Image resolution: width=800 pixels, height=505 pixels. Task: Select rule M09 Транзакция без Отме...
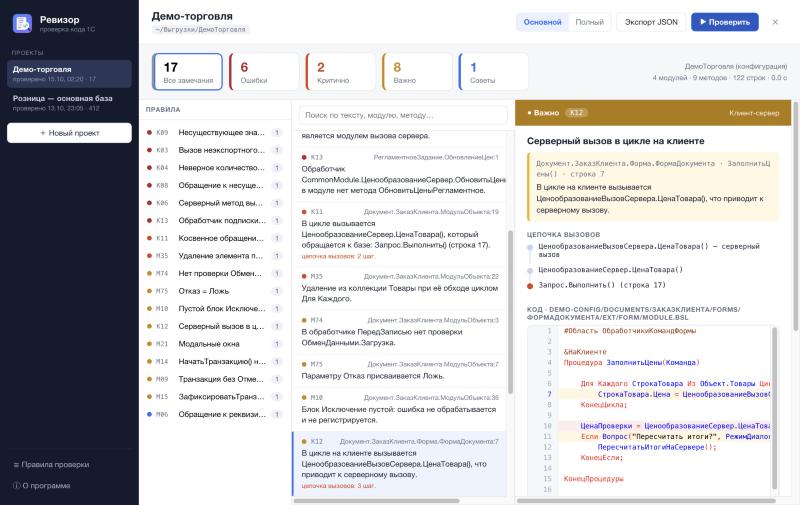pyautogui.click(x=214, y=379)
